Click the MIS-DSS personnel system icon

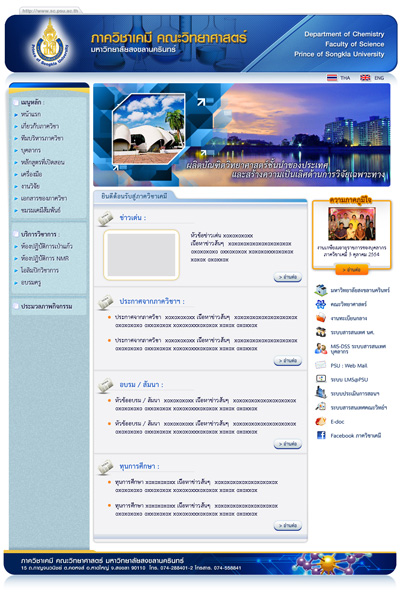321,348
